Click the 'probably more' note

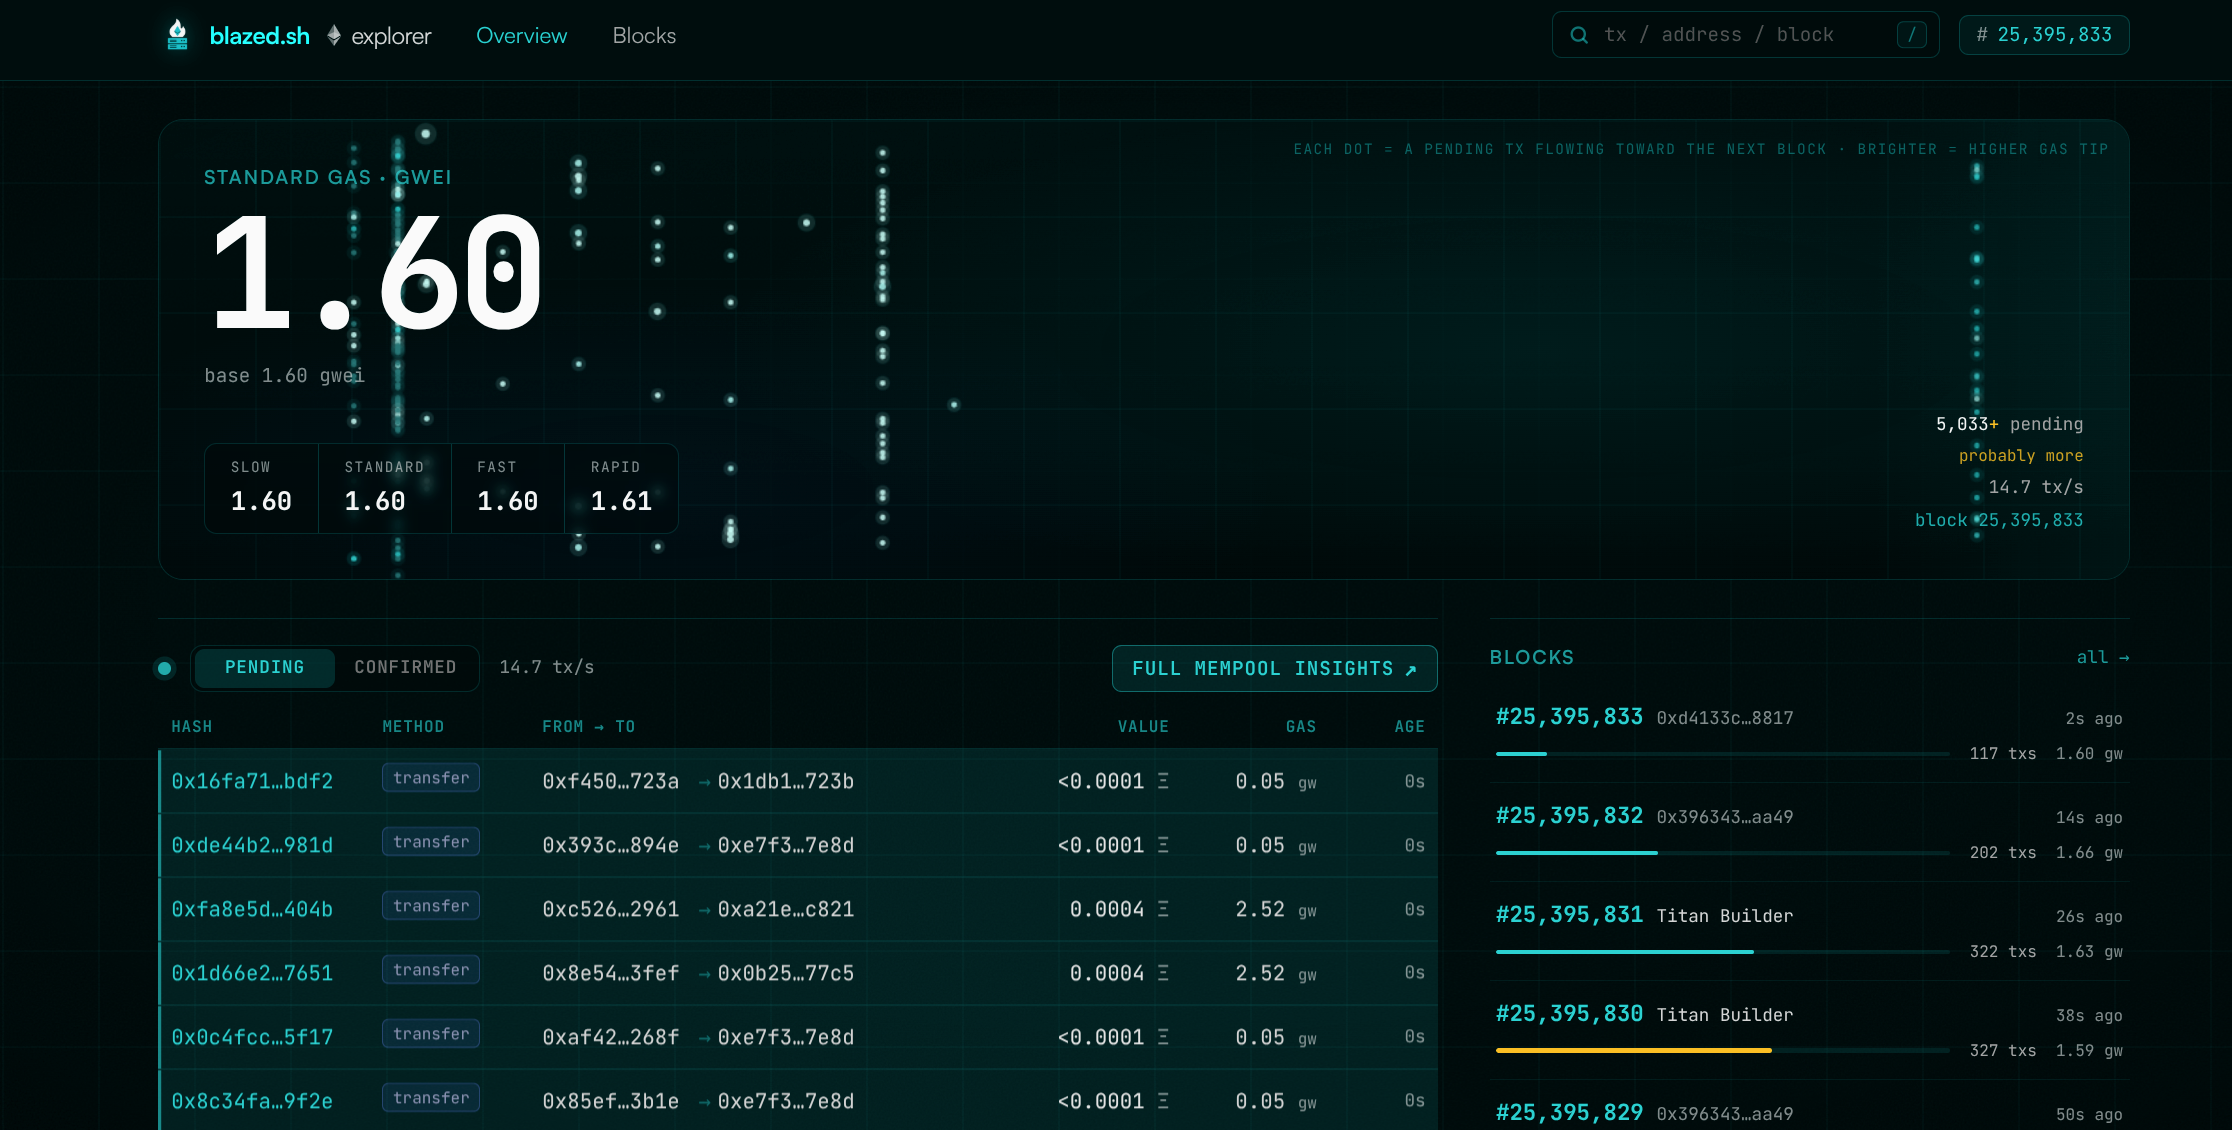click(x=2021, y=456)
